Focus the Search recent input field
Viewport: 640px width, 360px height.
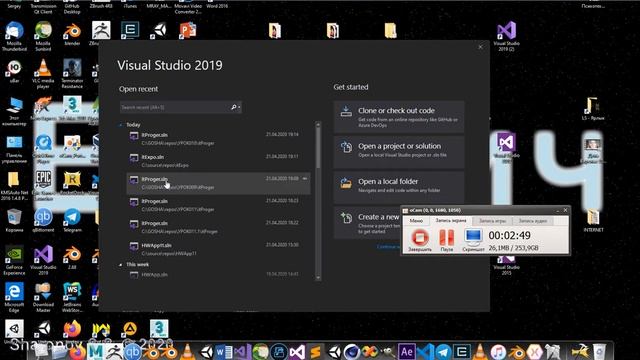tap(175, 107)
